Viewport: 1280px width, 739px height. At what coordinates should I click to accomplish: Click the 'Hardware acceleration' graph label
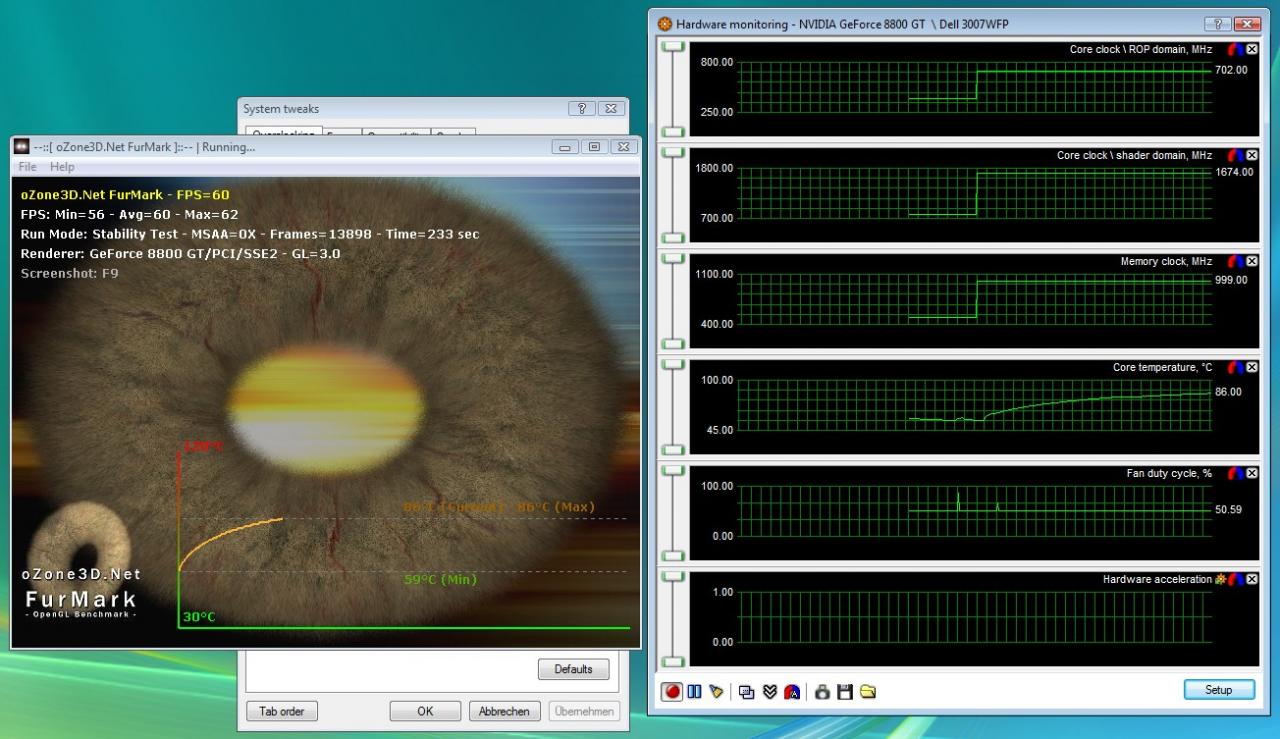click(x=1157, y=579)
